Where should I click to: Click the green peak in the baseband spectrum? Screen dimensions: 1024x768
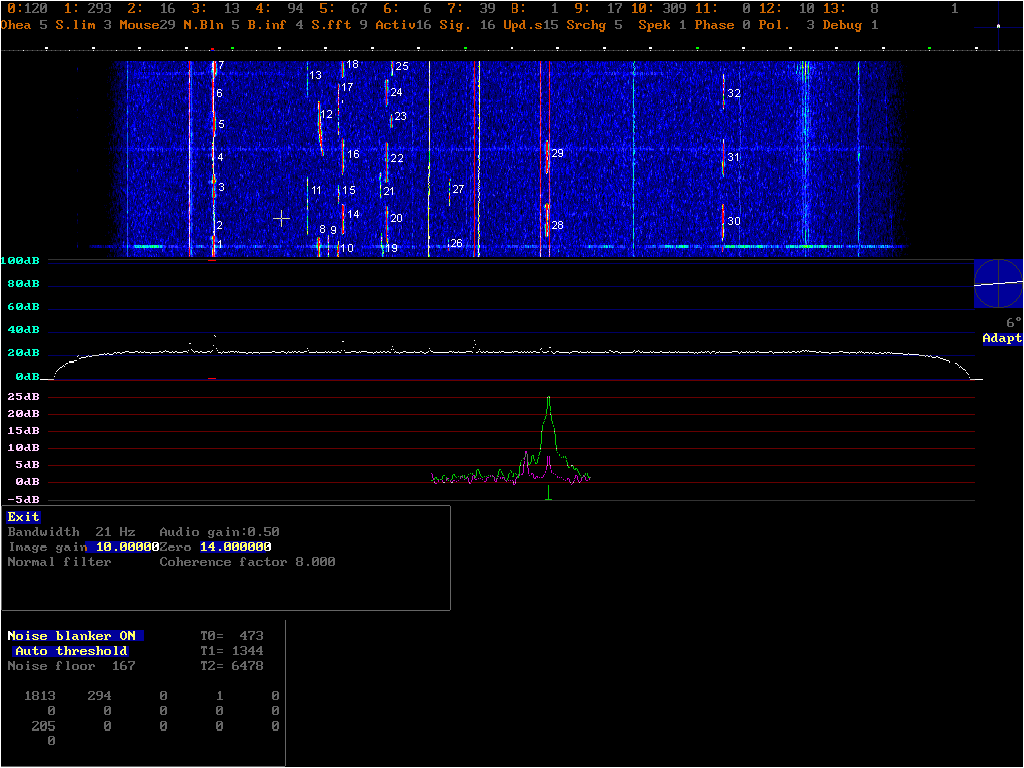[x=549, y=400]
